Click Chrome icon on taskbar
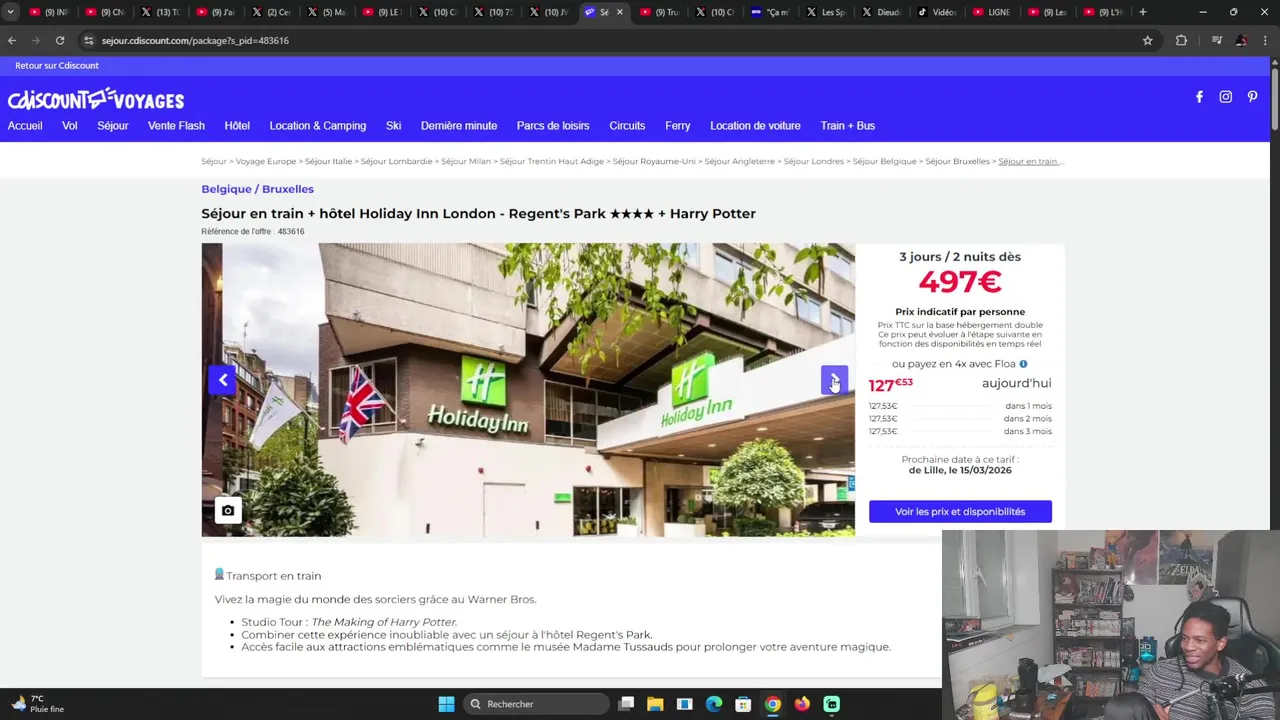 click(x=773, y=704)
